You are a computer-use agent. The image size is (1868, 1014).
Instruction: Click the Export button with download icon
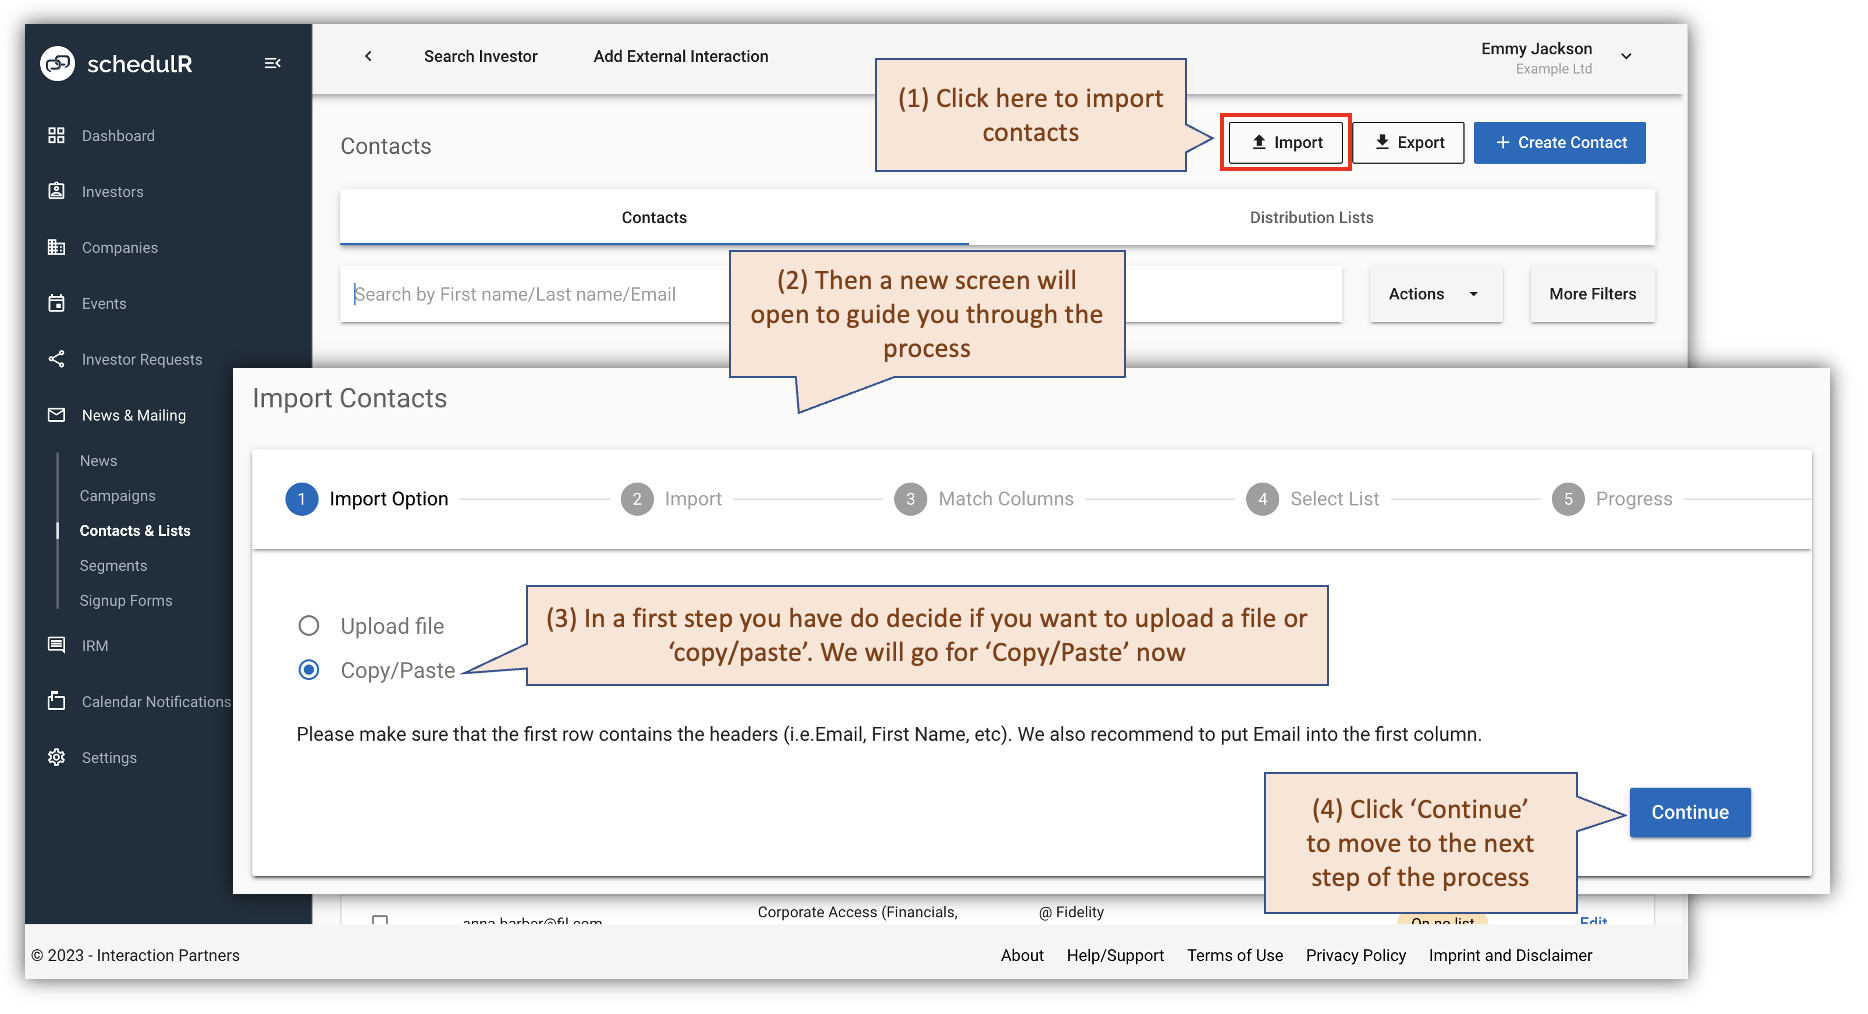tap(1408, 142)
